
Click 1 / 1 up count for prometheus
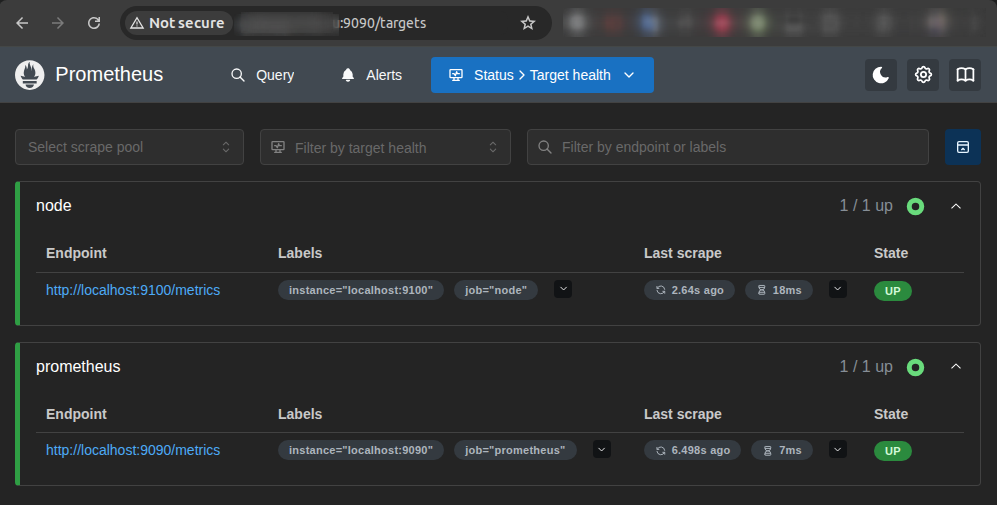[866, 366]
